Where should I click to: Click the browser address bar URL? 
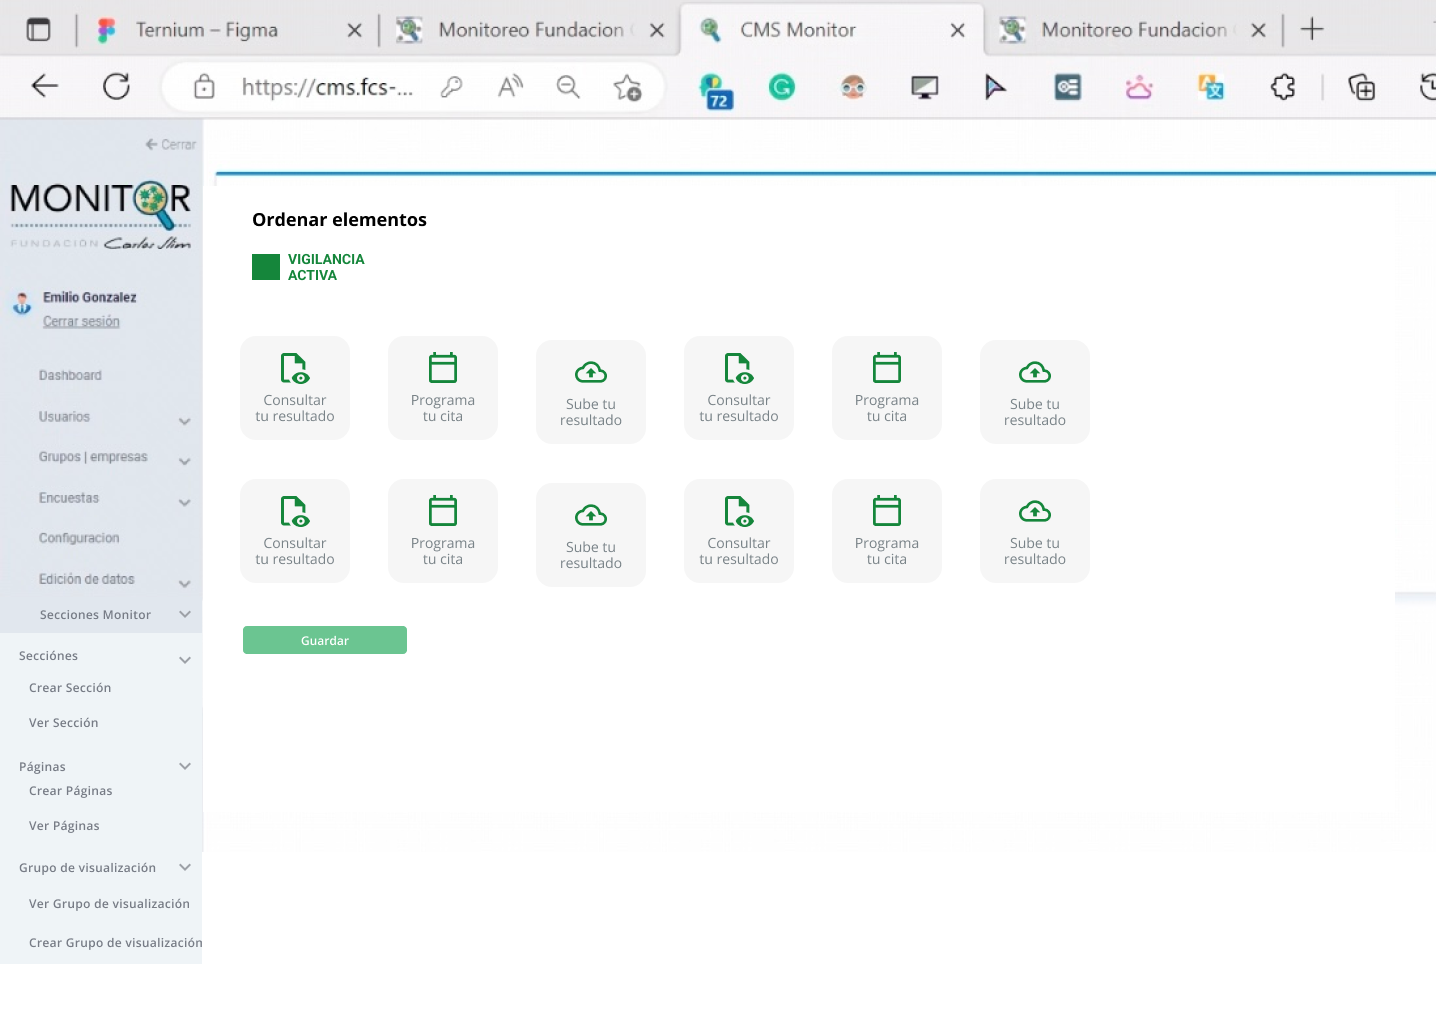(327, 88)
